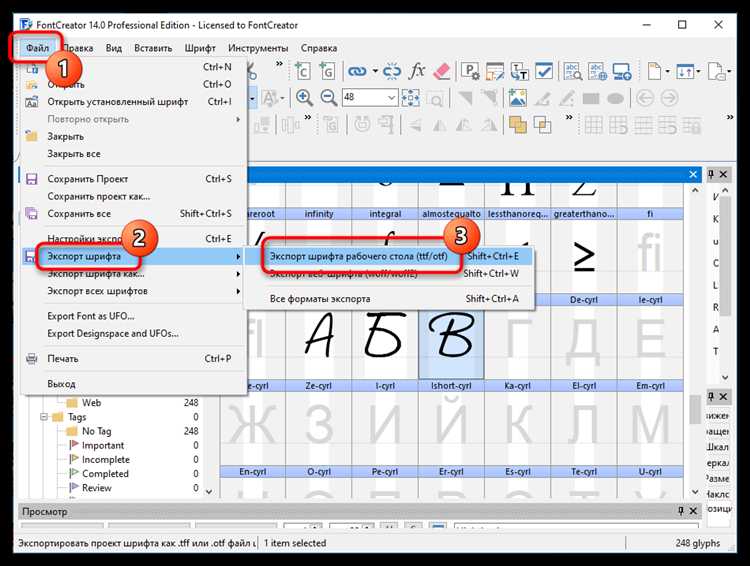Click the add character C icon
Screen dimensions: 750x566
click(x=302, y=71)
